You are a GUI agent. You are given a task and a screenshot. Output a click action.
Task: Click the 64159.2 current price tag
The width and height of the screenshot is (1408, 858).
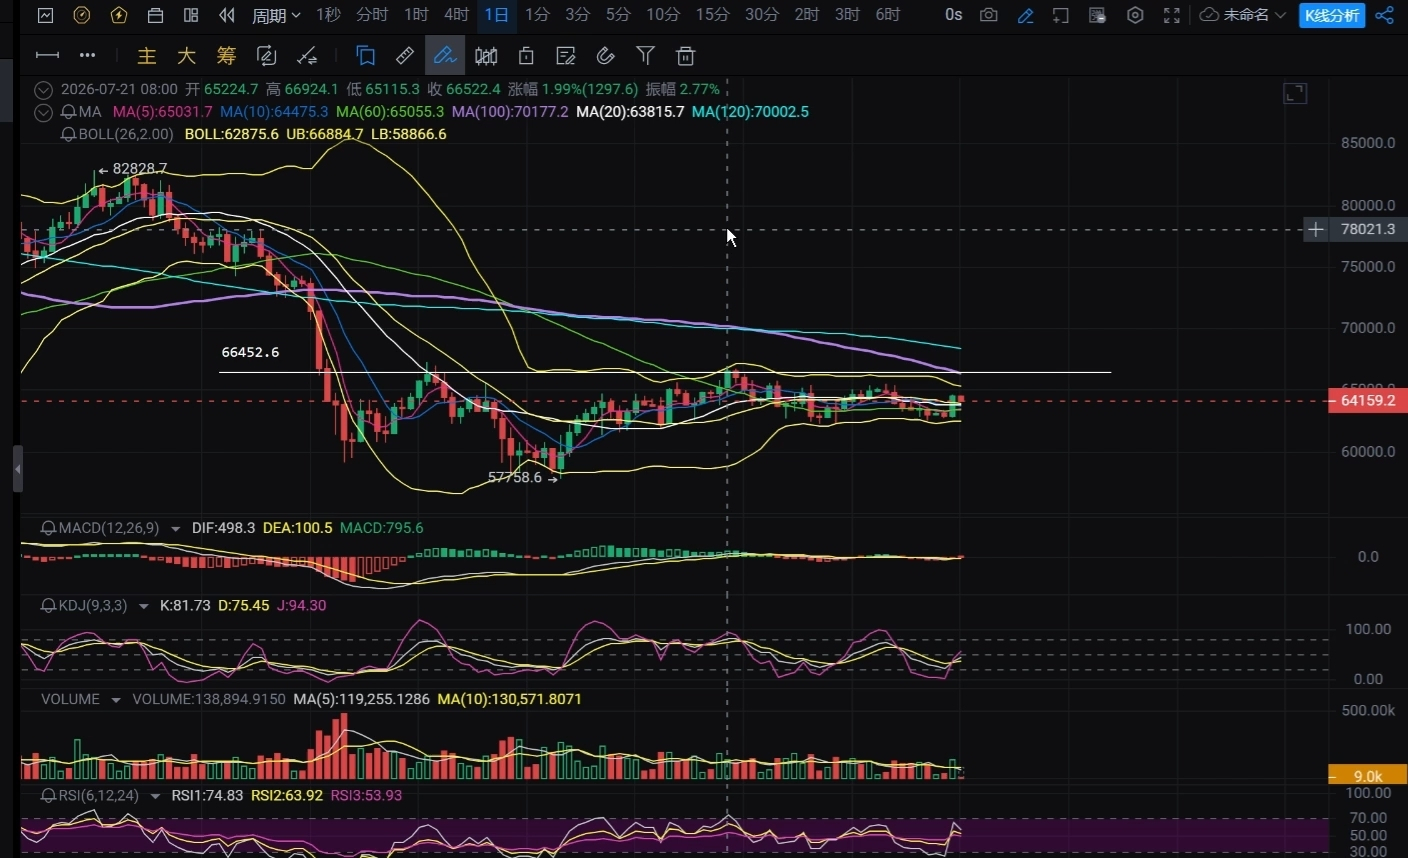click(1367, 400)
